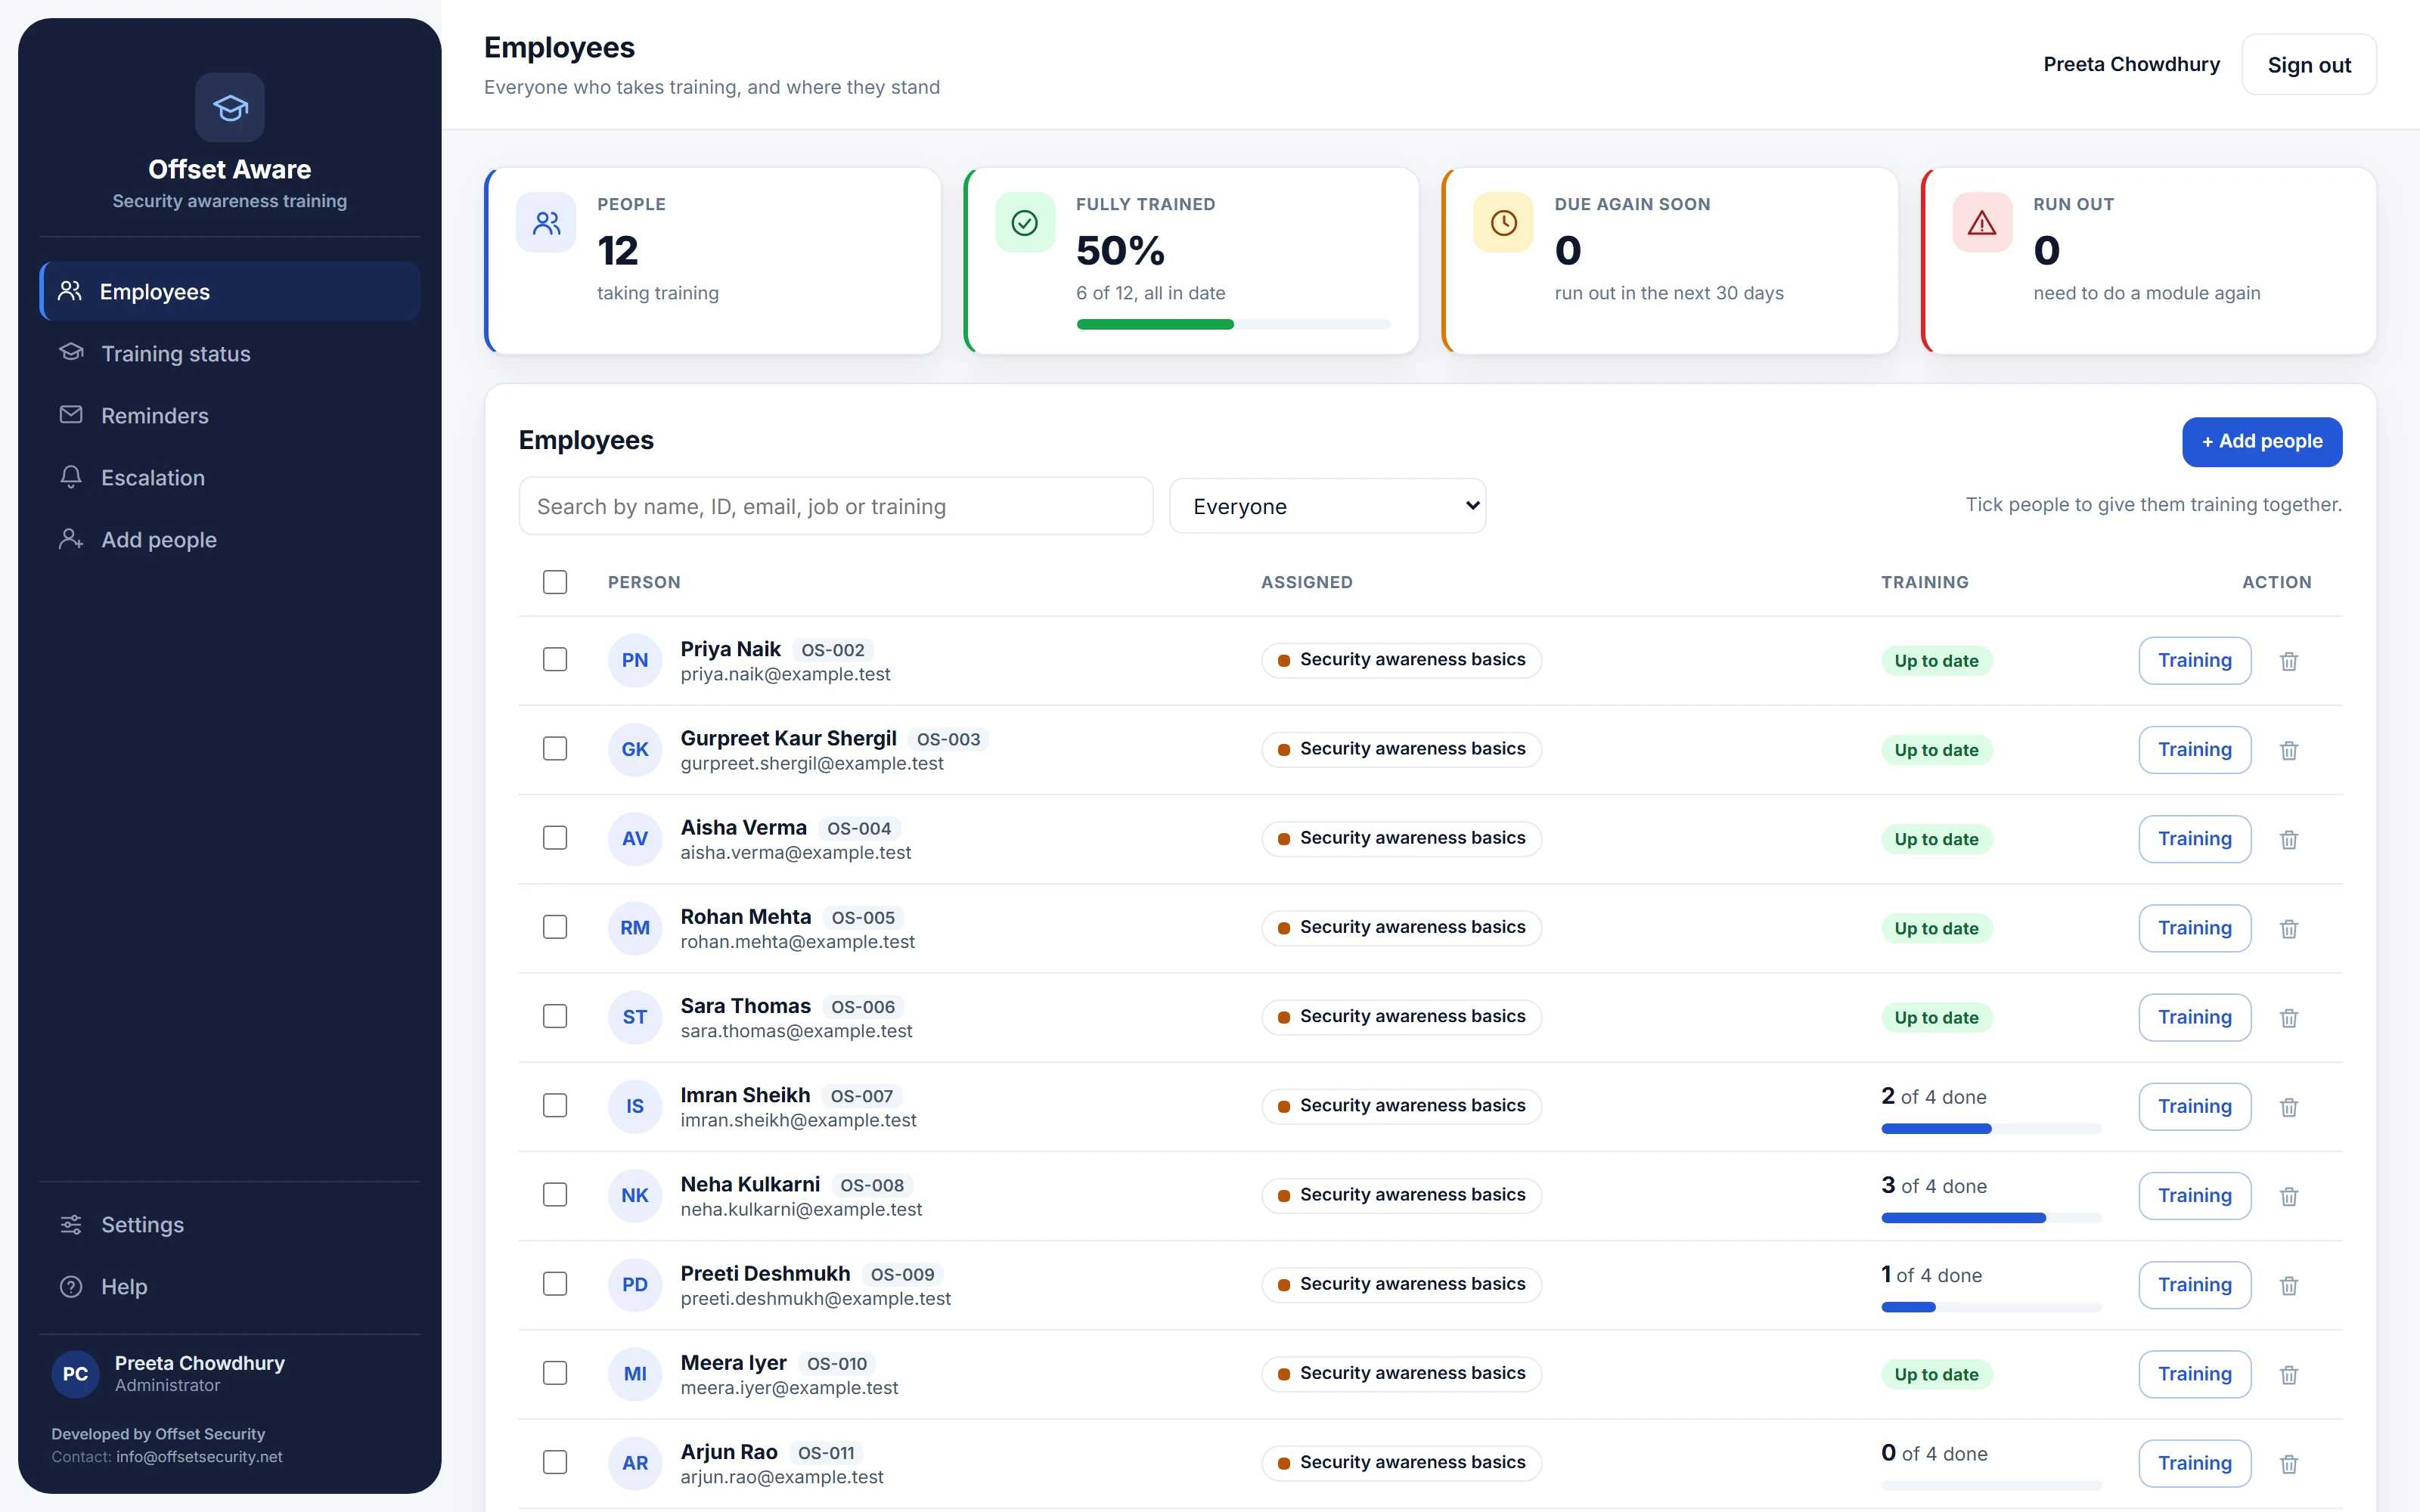Screen dimensions: 2420x1512
Task: Tick Imran Sheikh's row checkbox
Action: [x=555, y=1105]
